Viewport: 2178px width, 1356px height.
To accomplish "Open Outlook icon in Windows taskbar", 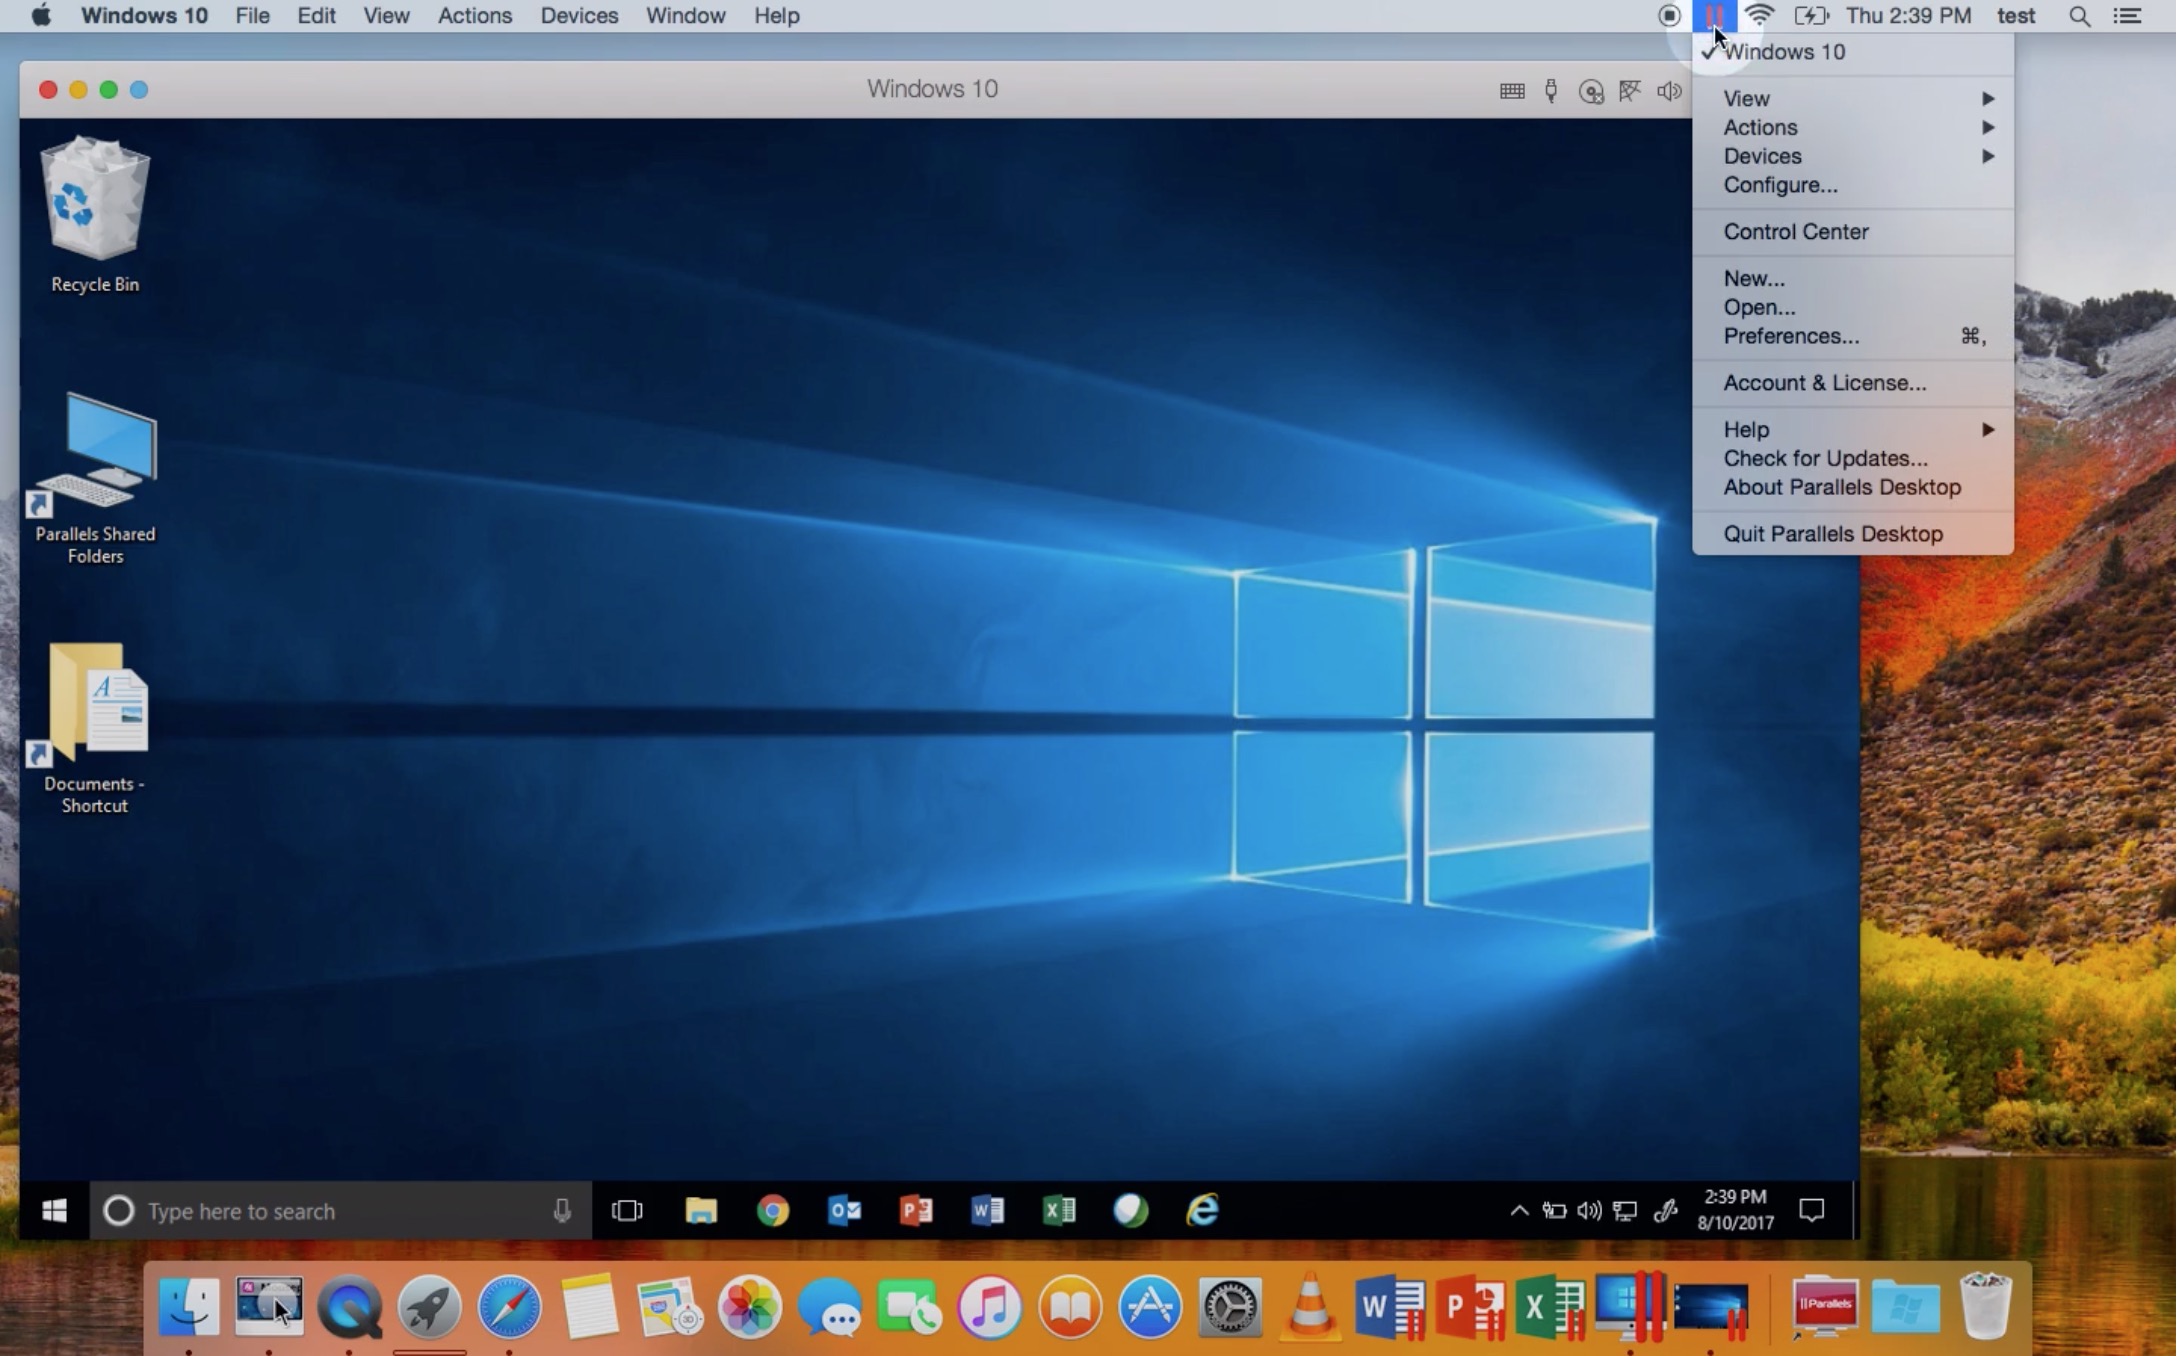I will 844,1209.
